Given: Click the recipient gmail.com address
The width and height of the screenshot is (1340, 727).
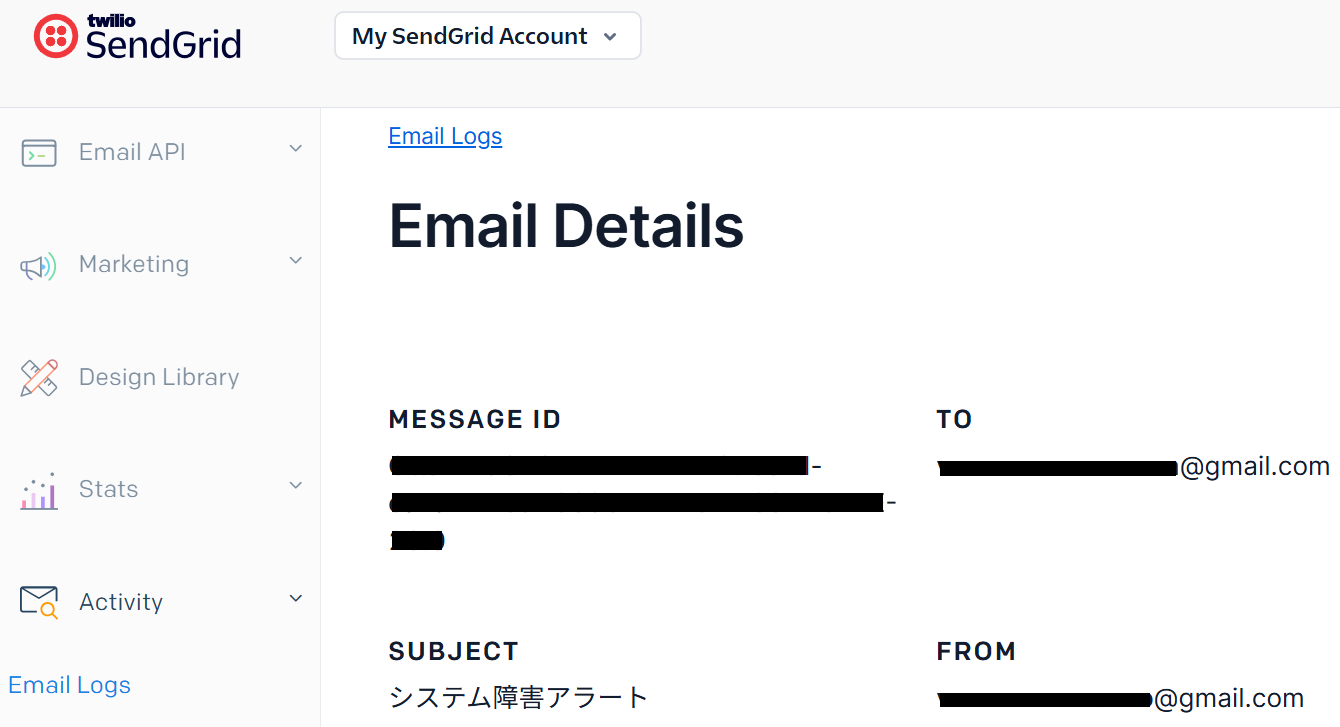Looking at the screenshot, I should click(x=1133, y=467).
